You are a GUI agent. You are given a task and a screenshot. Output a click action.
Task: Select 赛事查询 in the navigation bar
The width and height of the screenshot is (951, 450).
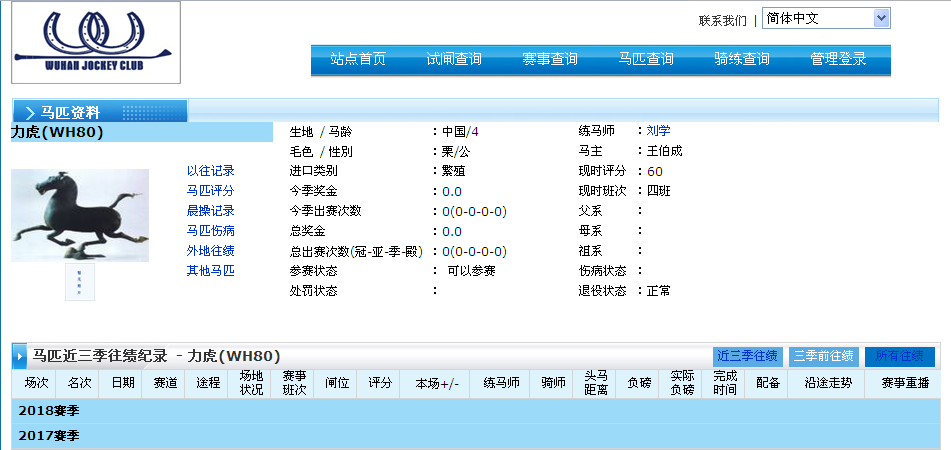550,59
